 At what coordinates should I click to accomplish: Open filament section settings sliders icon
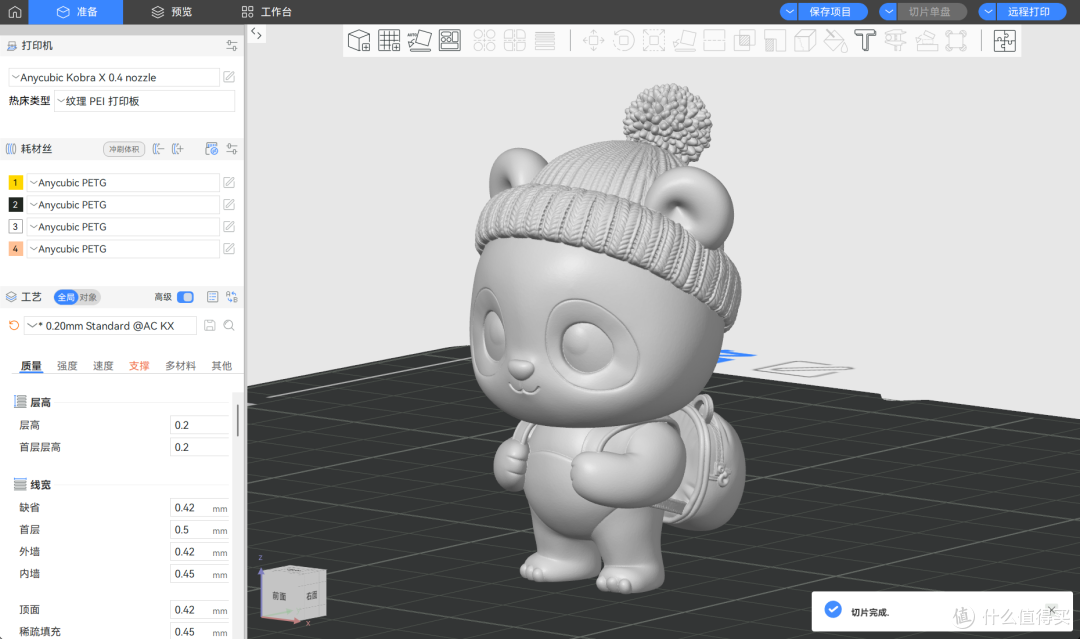231,149
